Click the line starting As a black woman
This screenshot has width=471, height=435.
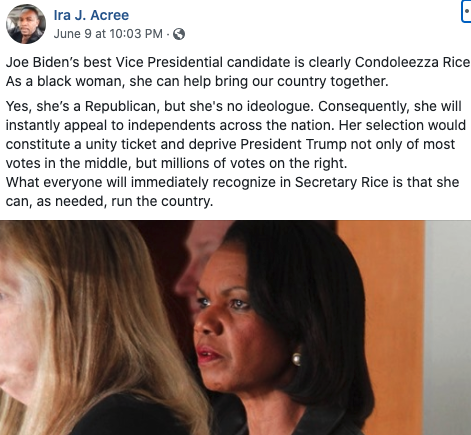(197, 81)
